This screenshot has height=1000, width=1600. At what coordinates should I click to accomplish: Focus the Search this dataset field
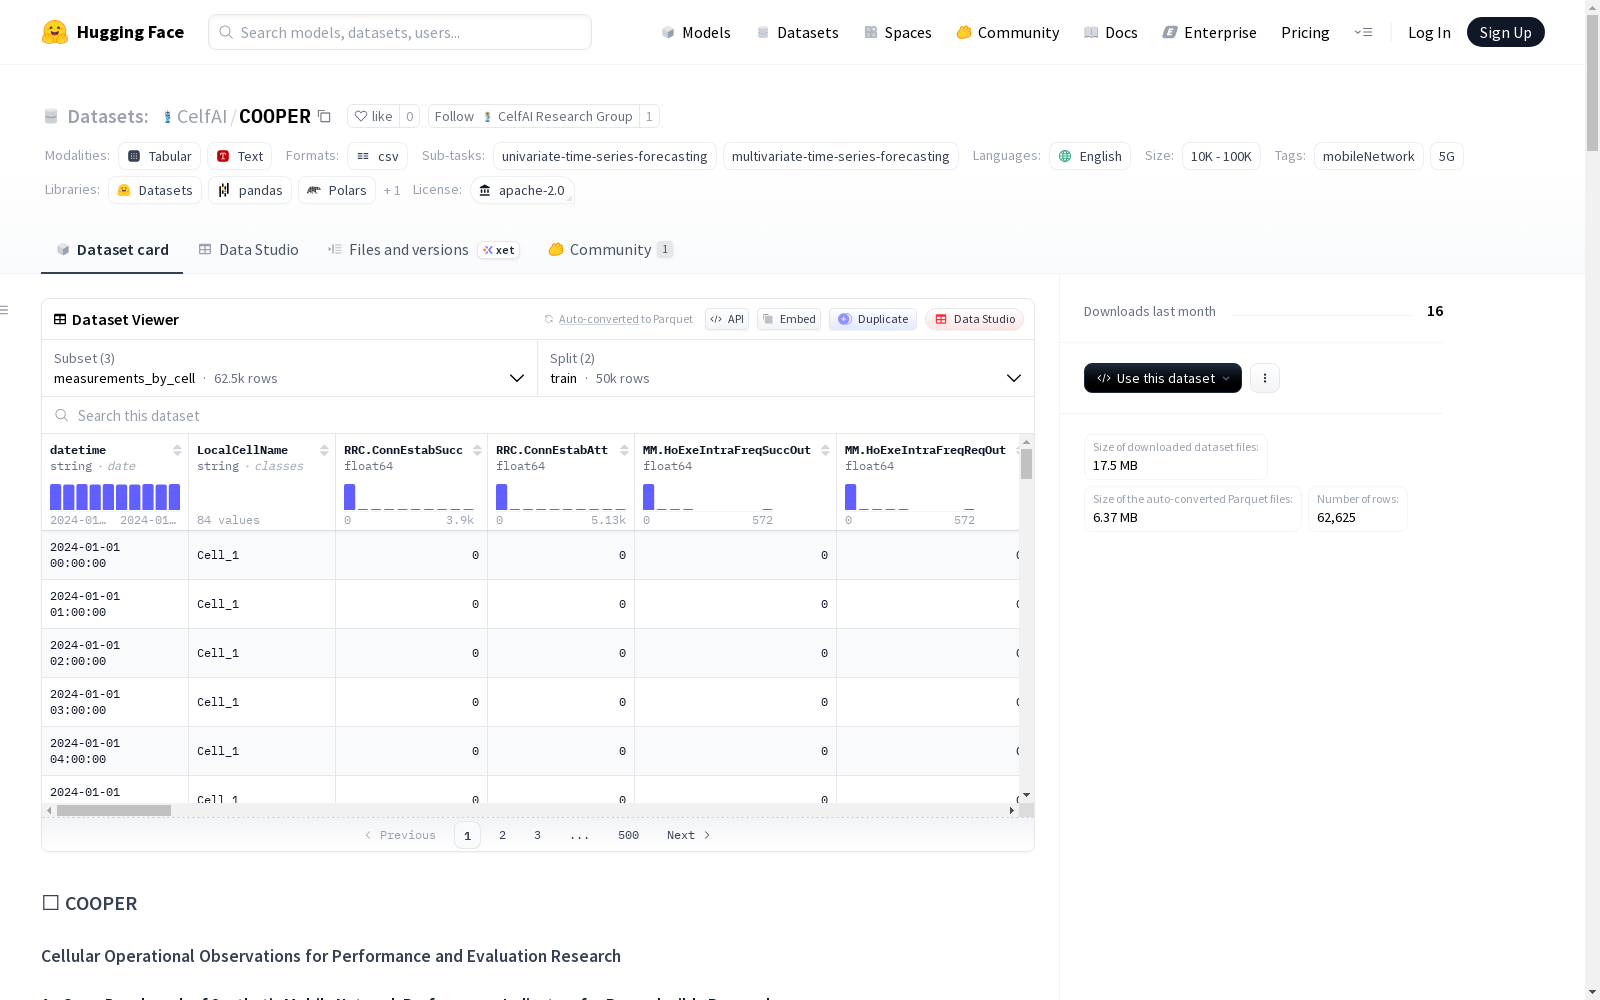pyautogui.click(x=538, y=415)
